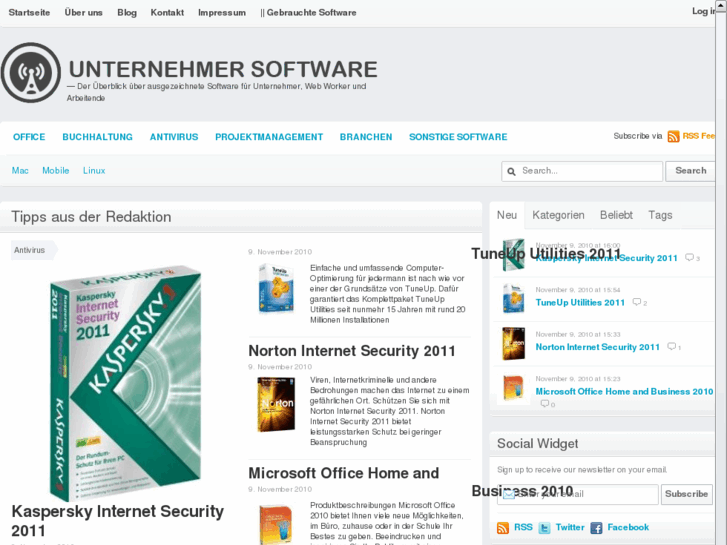Screen dimensions: 727x545
Task: Click the Twitter text link
Action: point(570,527)
